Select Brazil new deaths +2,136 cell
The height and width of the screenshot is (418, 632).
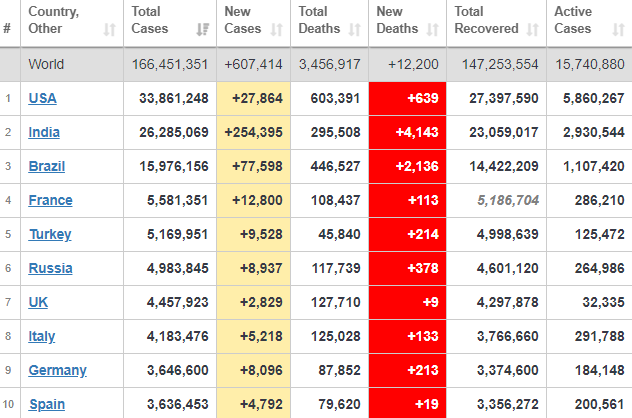407,166
